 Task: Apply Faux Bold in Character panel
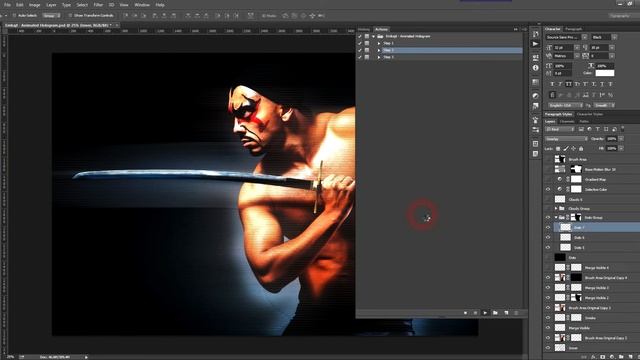click(552, 84)
